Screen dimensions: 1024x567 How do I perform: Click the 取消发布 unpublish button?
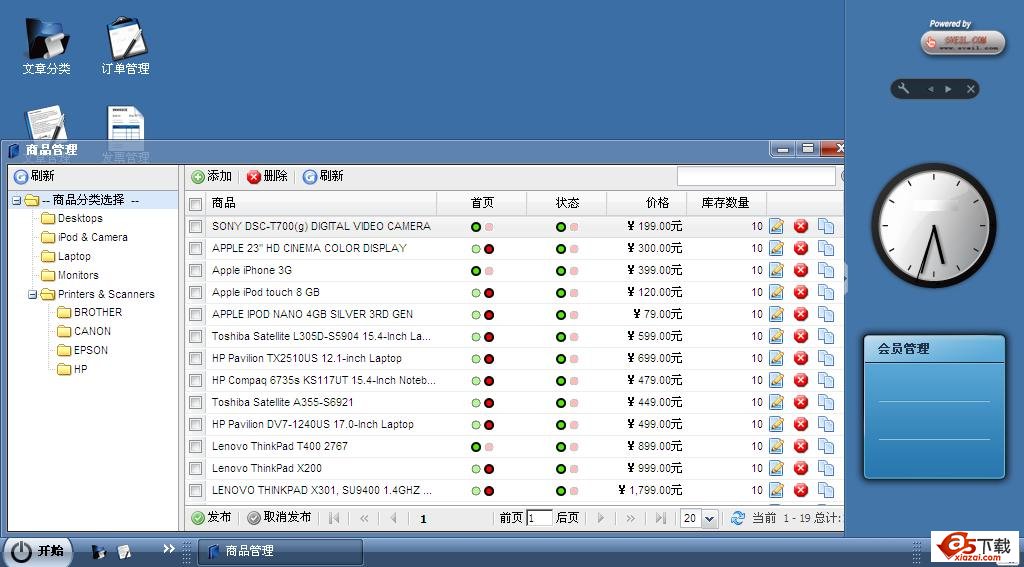point(280,518)
